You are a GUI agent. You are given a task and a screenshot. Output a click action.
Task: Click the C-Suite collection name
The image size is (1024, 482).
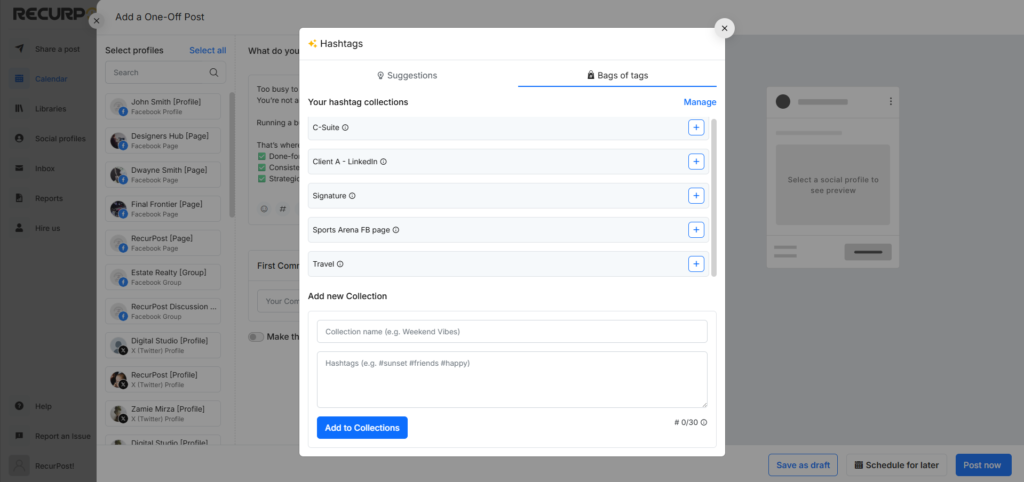326,127
